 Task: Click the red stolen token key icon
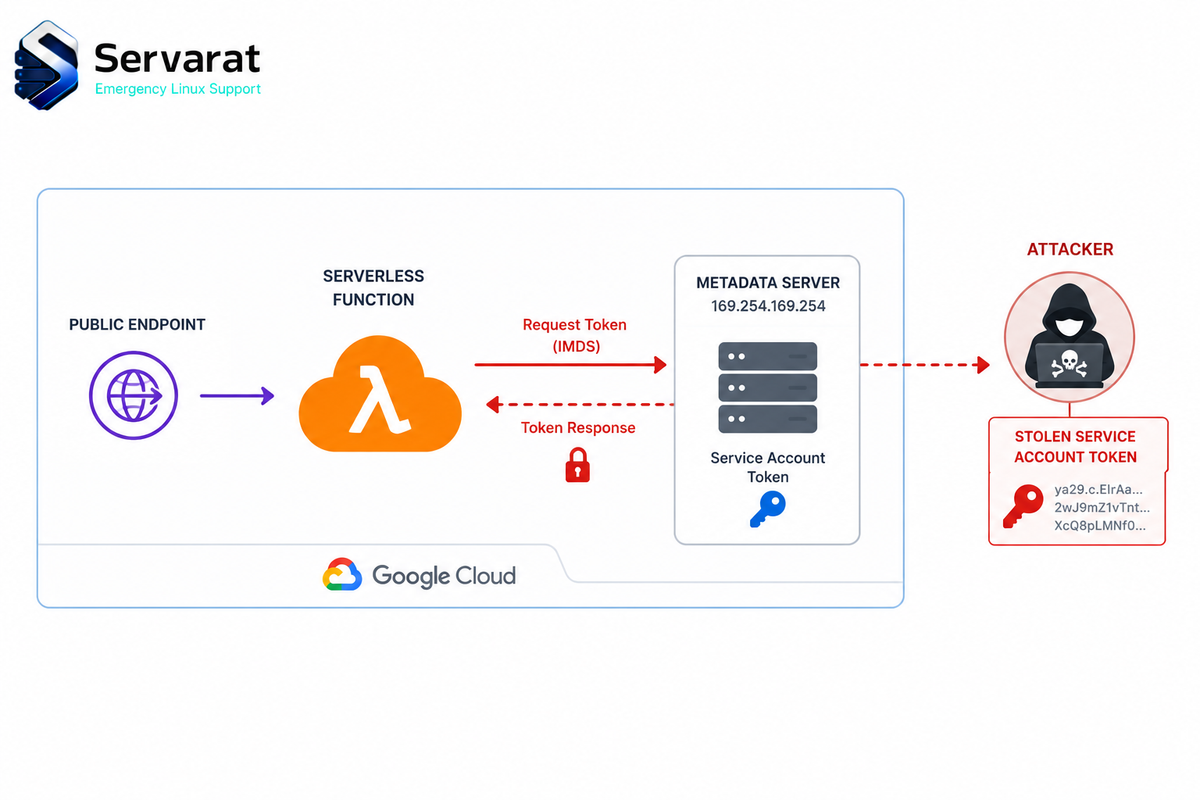point(1022,507)
